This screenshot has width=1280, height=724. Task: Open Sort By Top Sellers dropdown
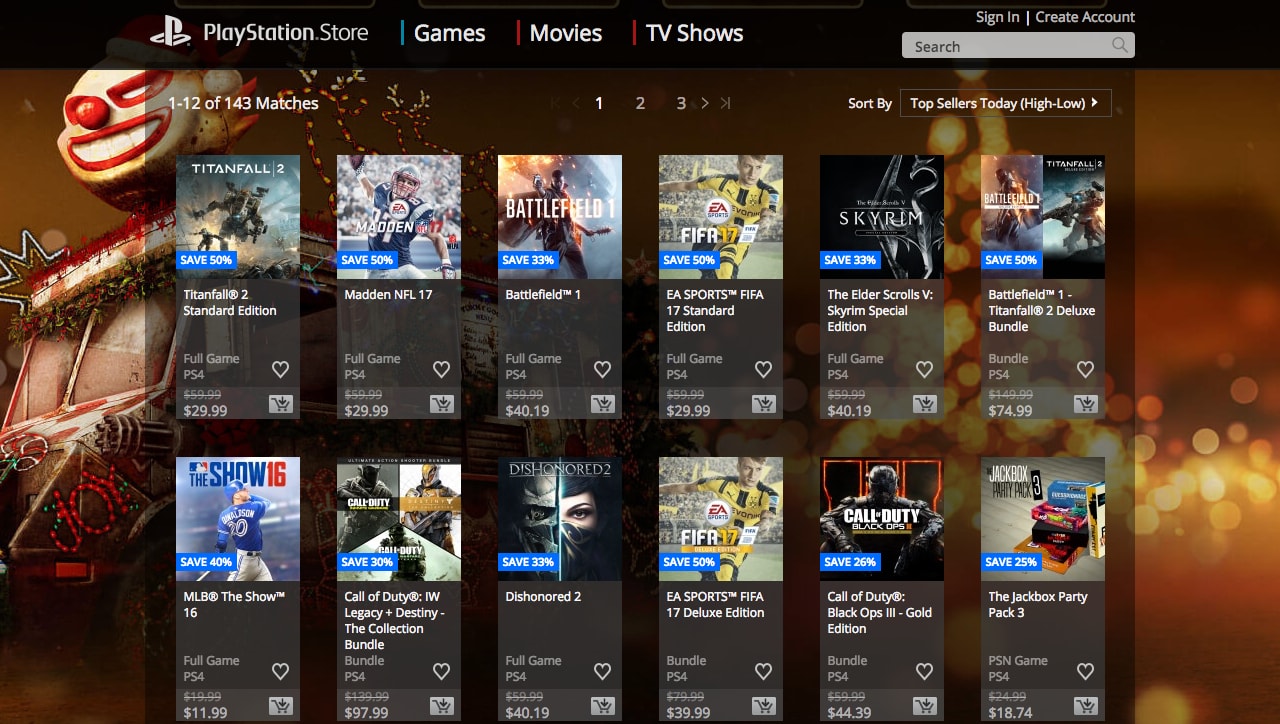1005,103
